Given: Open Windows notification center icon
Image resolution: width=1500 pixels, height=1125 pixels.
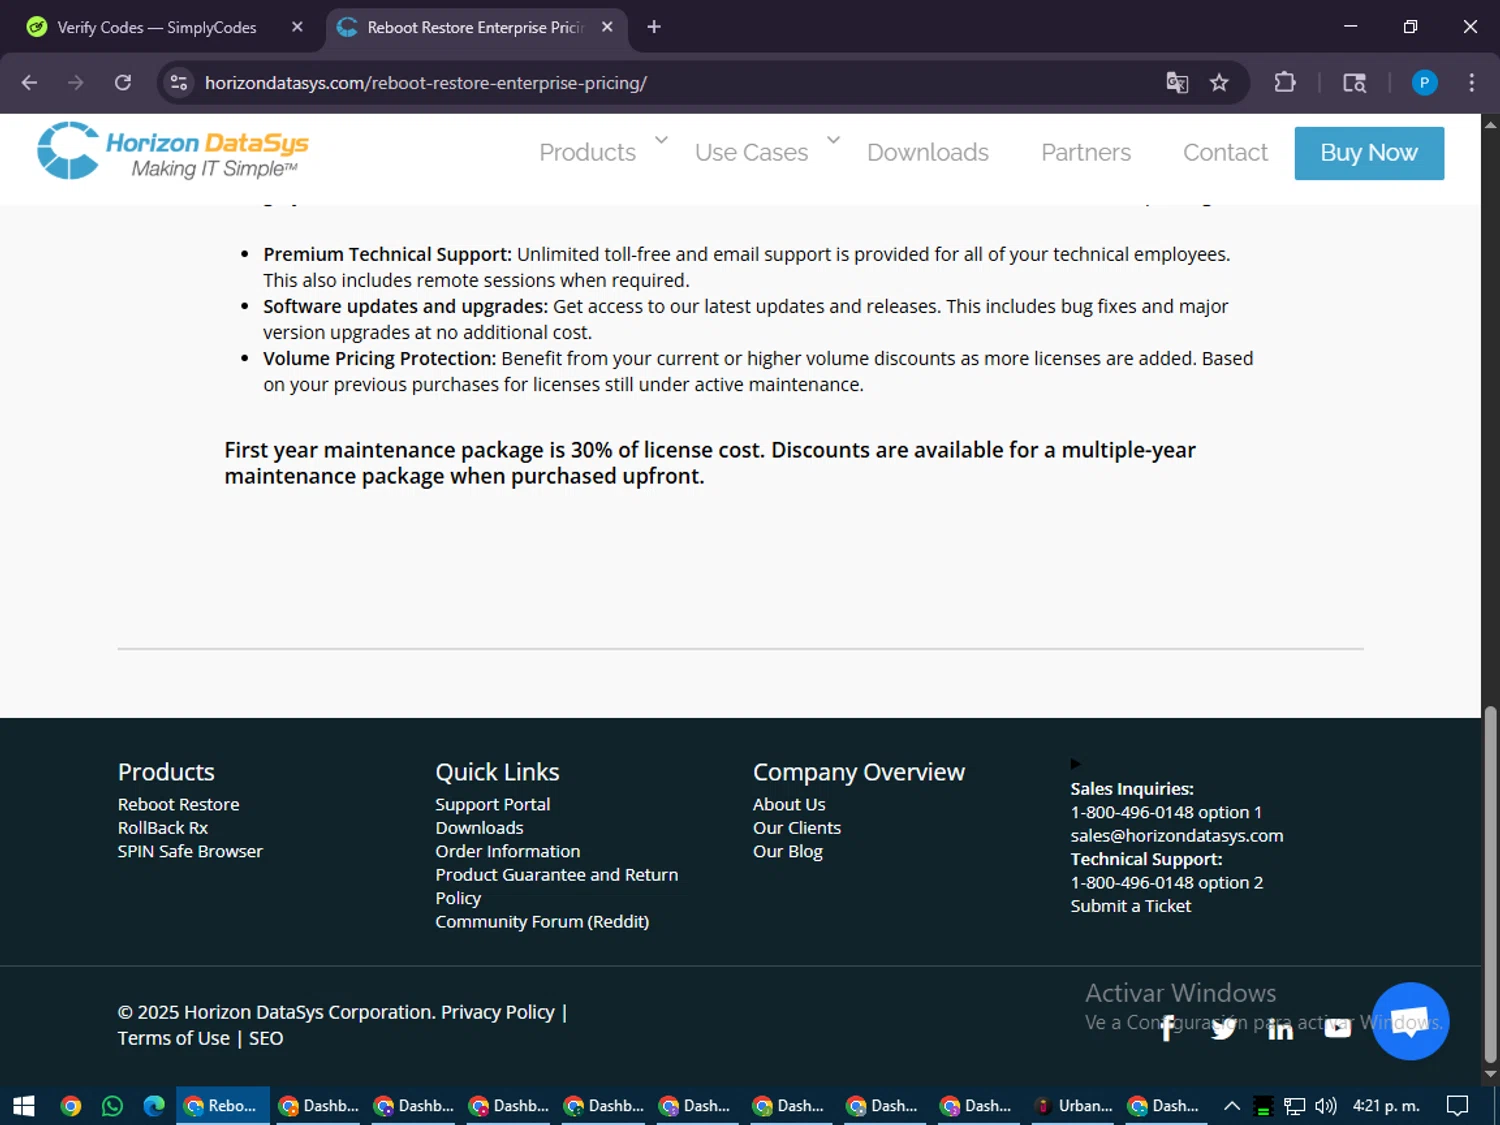Looking at the screenshot, I should pyautogui.click(x=1458, y=1106).
